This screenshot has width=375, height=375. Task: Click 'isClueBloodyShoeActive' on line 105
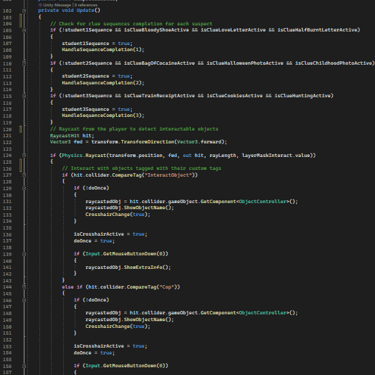(156, 30)
